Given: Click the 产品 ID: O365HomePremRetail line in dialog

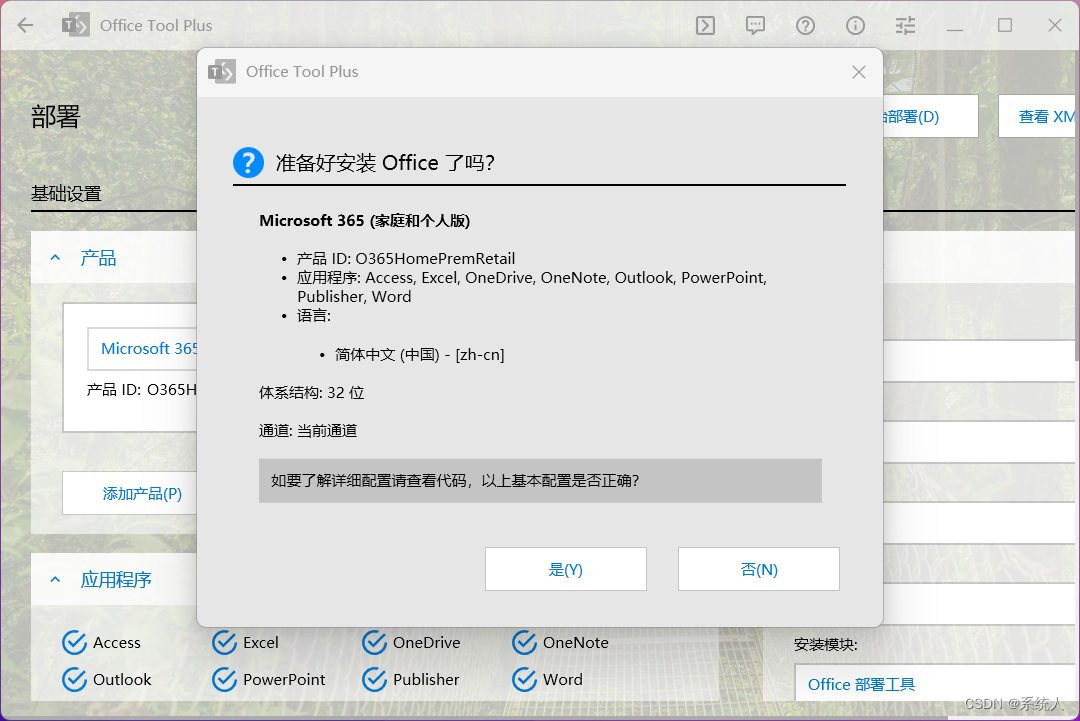Looking at the screenshot, I should click(x=406, y=258).
